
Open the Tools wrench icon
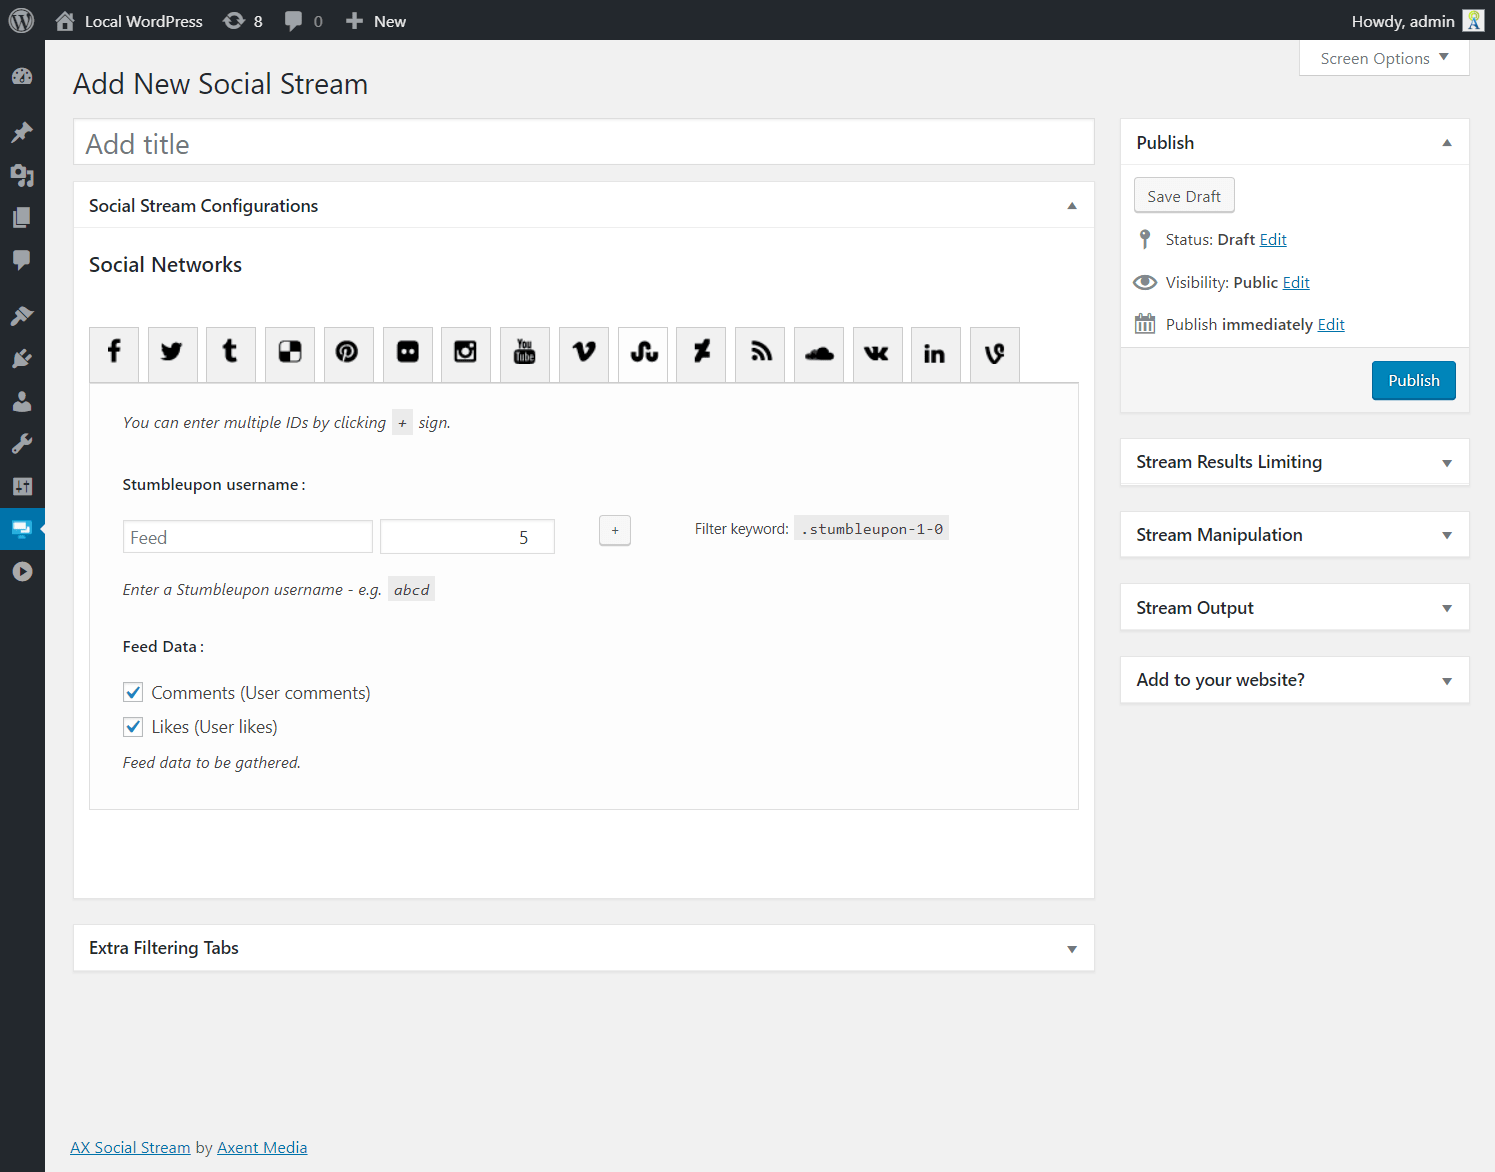[22, 443]
